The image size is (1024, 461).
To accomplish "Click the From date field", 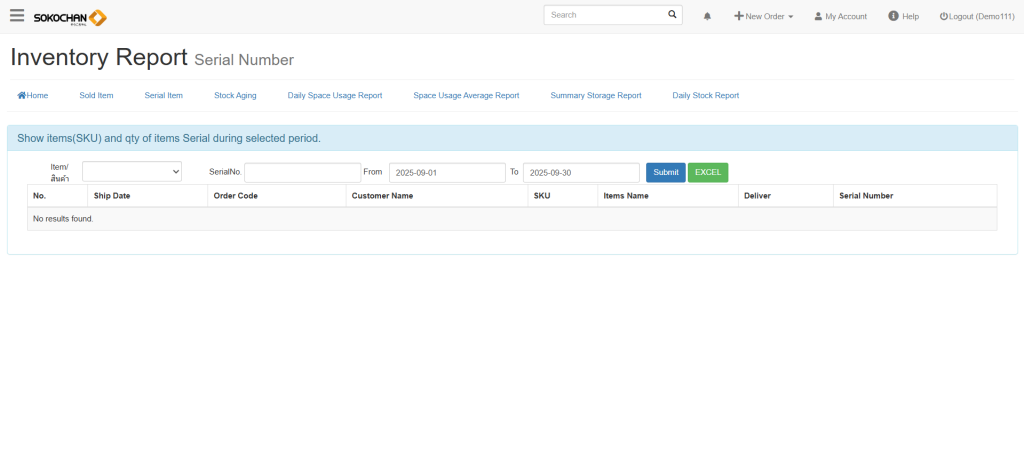I will tap(447, 172).
